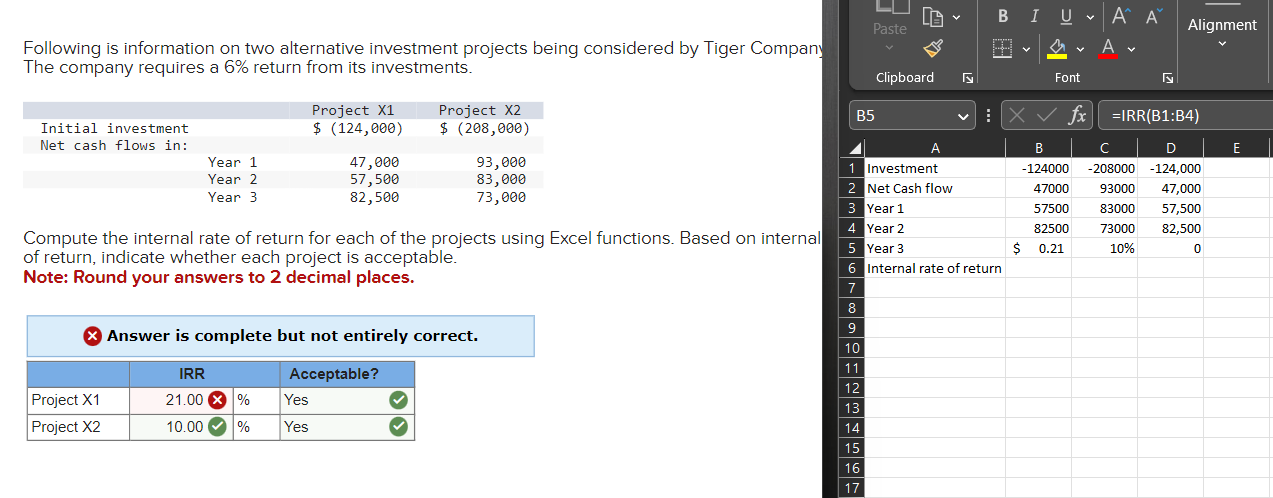Screen dimensions: 1273x498
Task: Click the red incorrect mark beside 21.00
Action: pyautogui.click(x=217, y=400)
